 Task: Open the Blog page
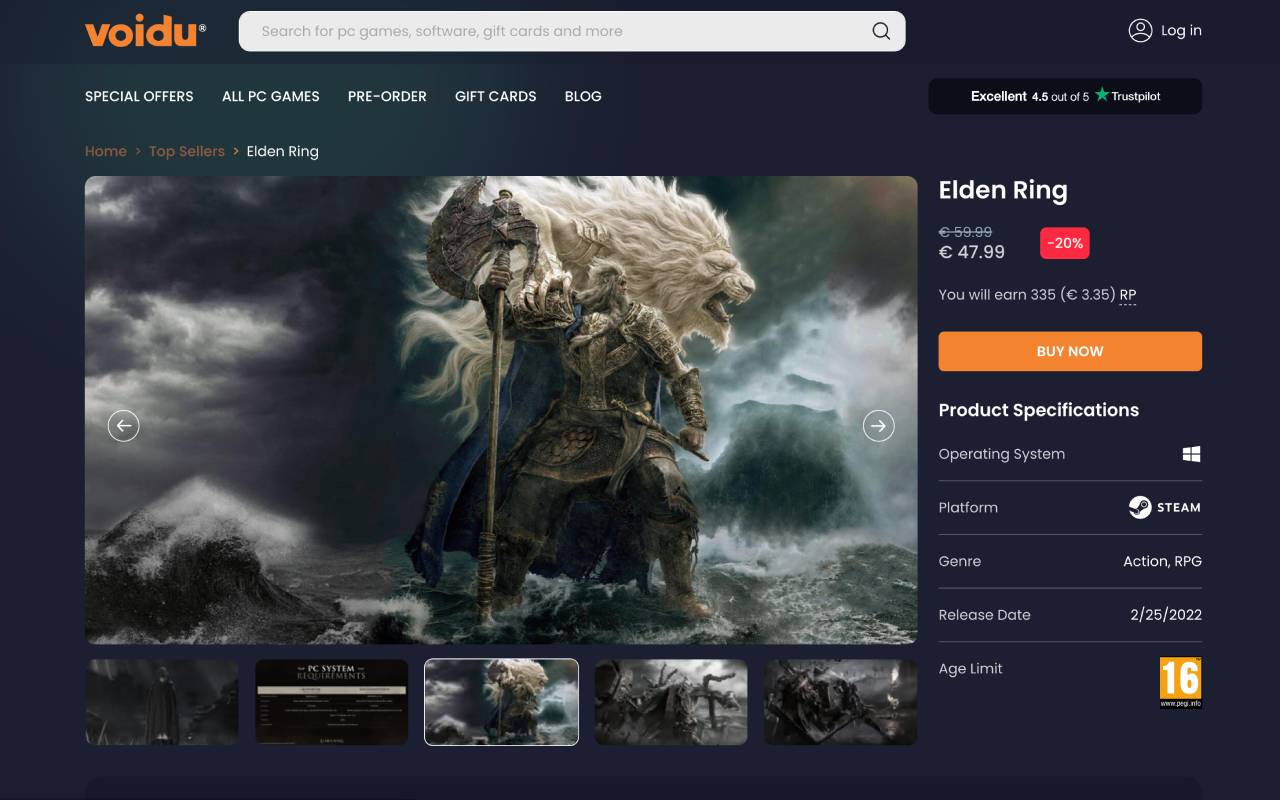tap(583, 96)
